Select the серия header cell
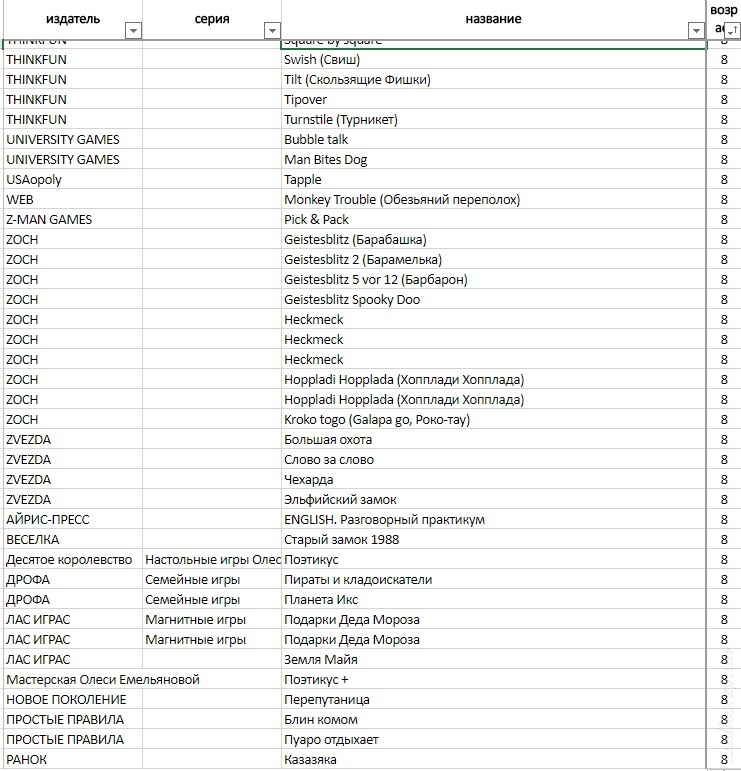 pyautogui.click(x=212, y=19)
